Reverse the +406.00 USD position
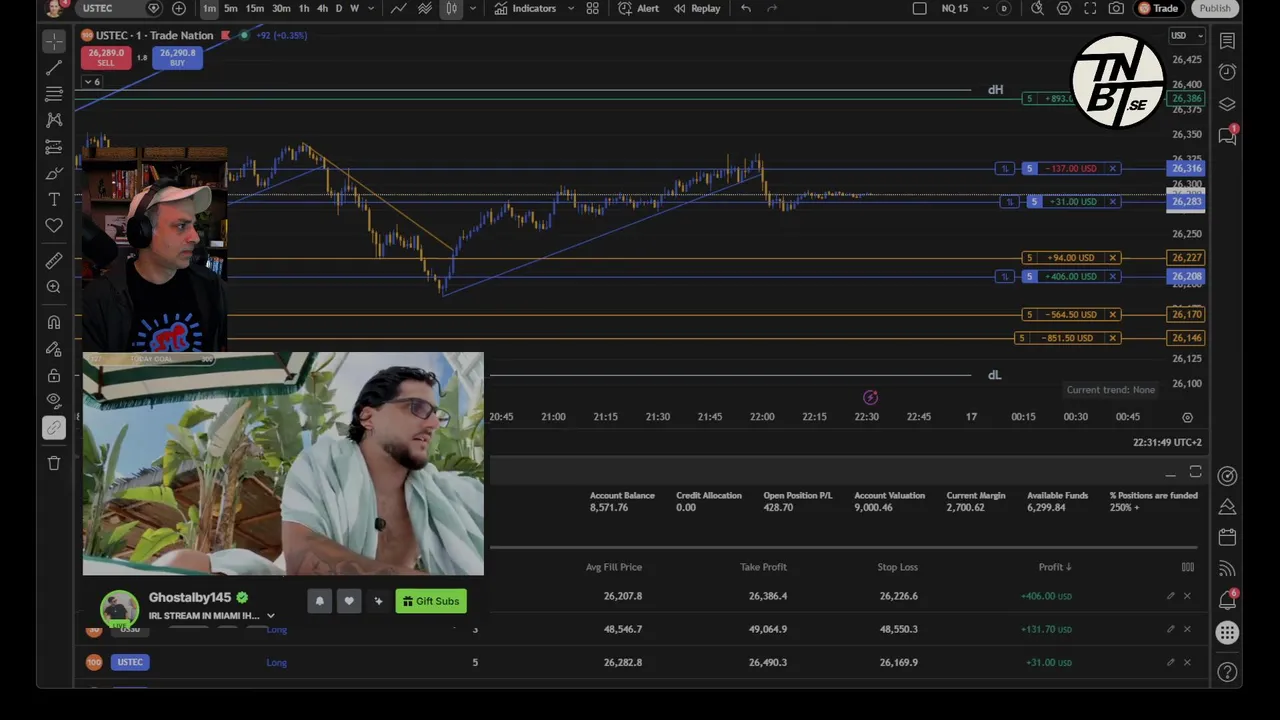 [x=1005, y=277]
